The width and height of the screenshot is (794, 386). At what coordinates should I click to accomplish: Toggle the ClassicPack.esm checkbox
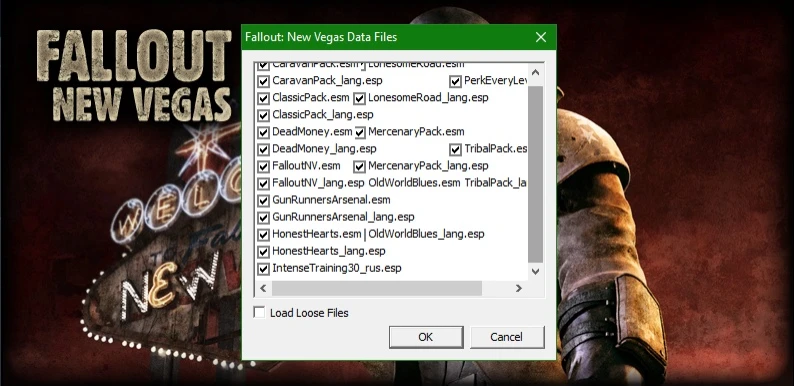click(x=263, y=98)
